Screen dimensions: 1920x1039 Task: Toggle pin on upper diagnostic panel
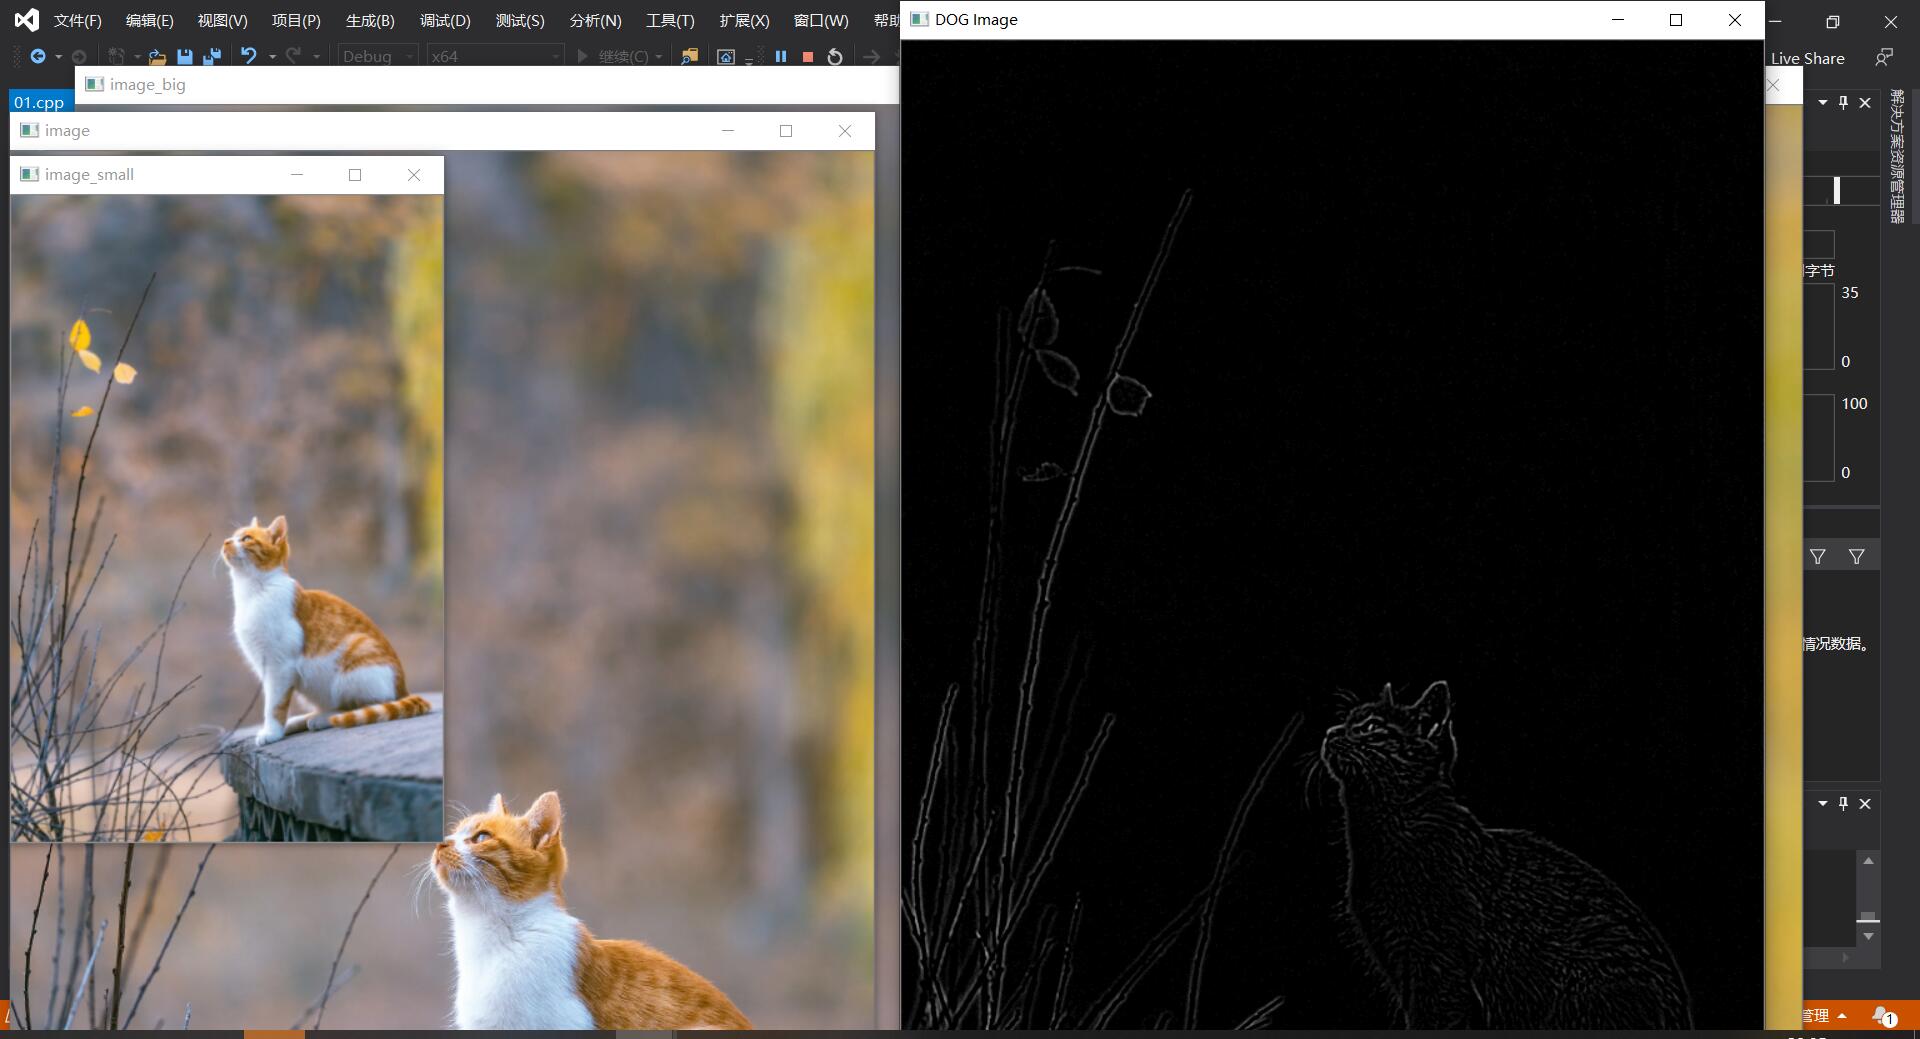point(1843,102)
